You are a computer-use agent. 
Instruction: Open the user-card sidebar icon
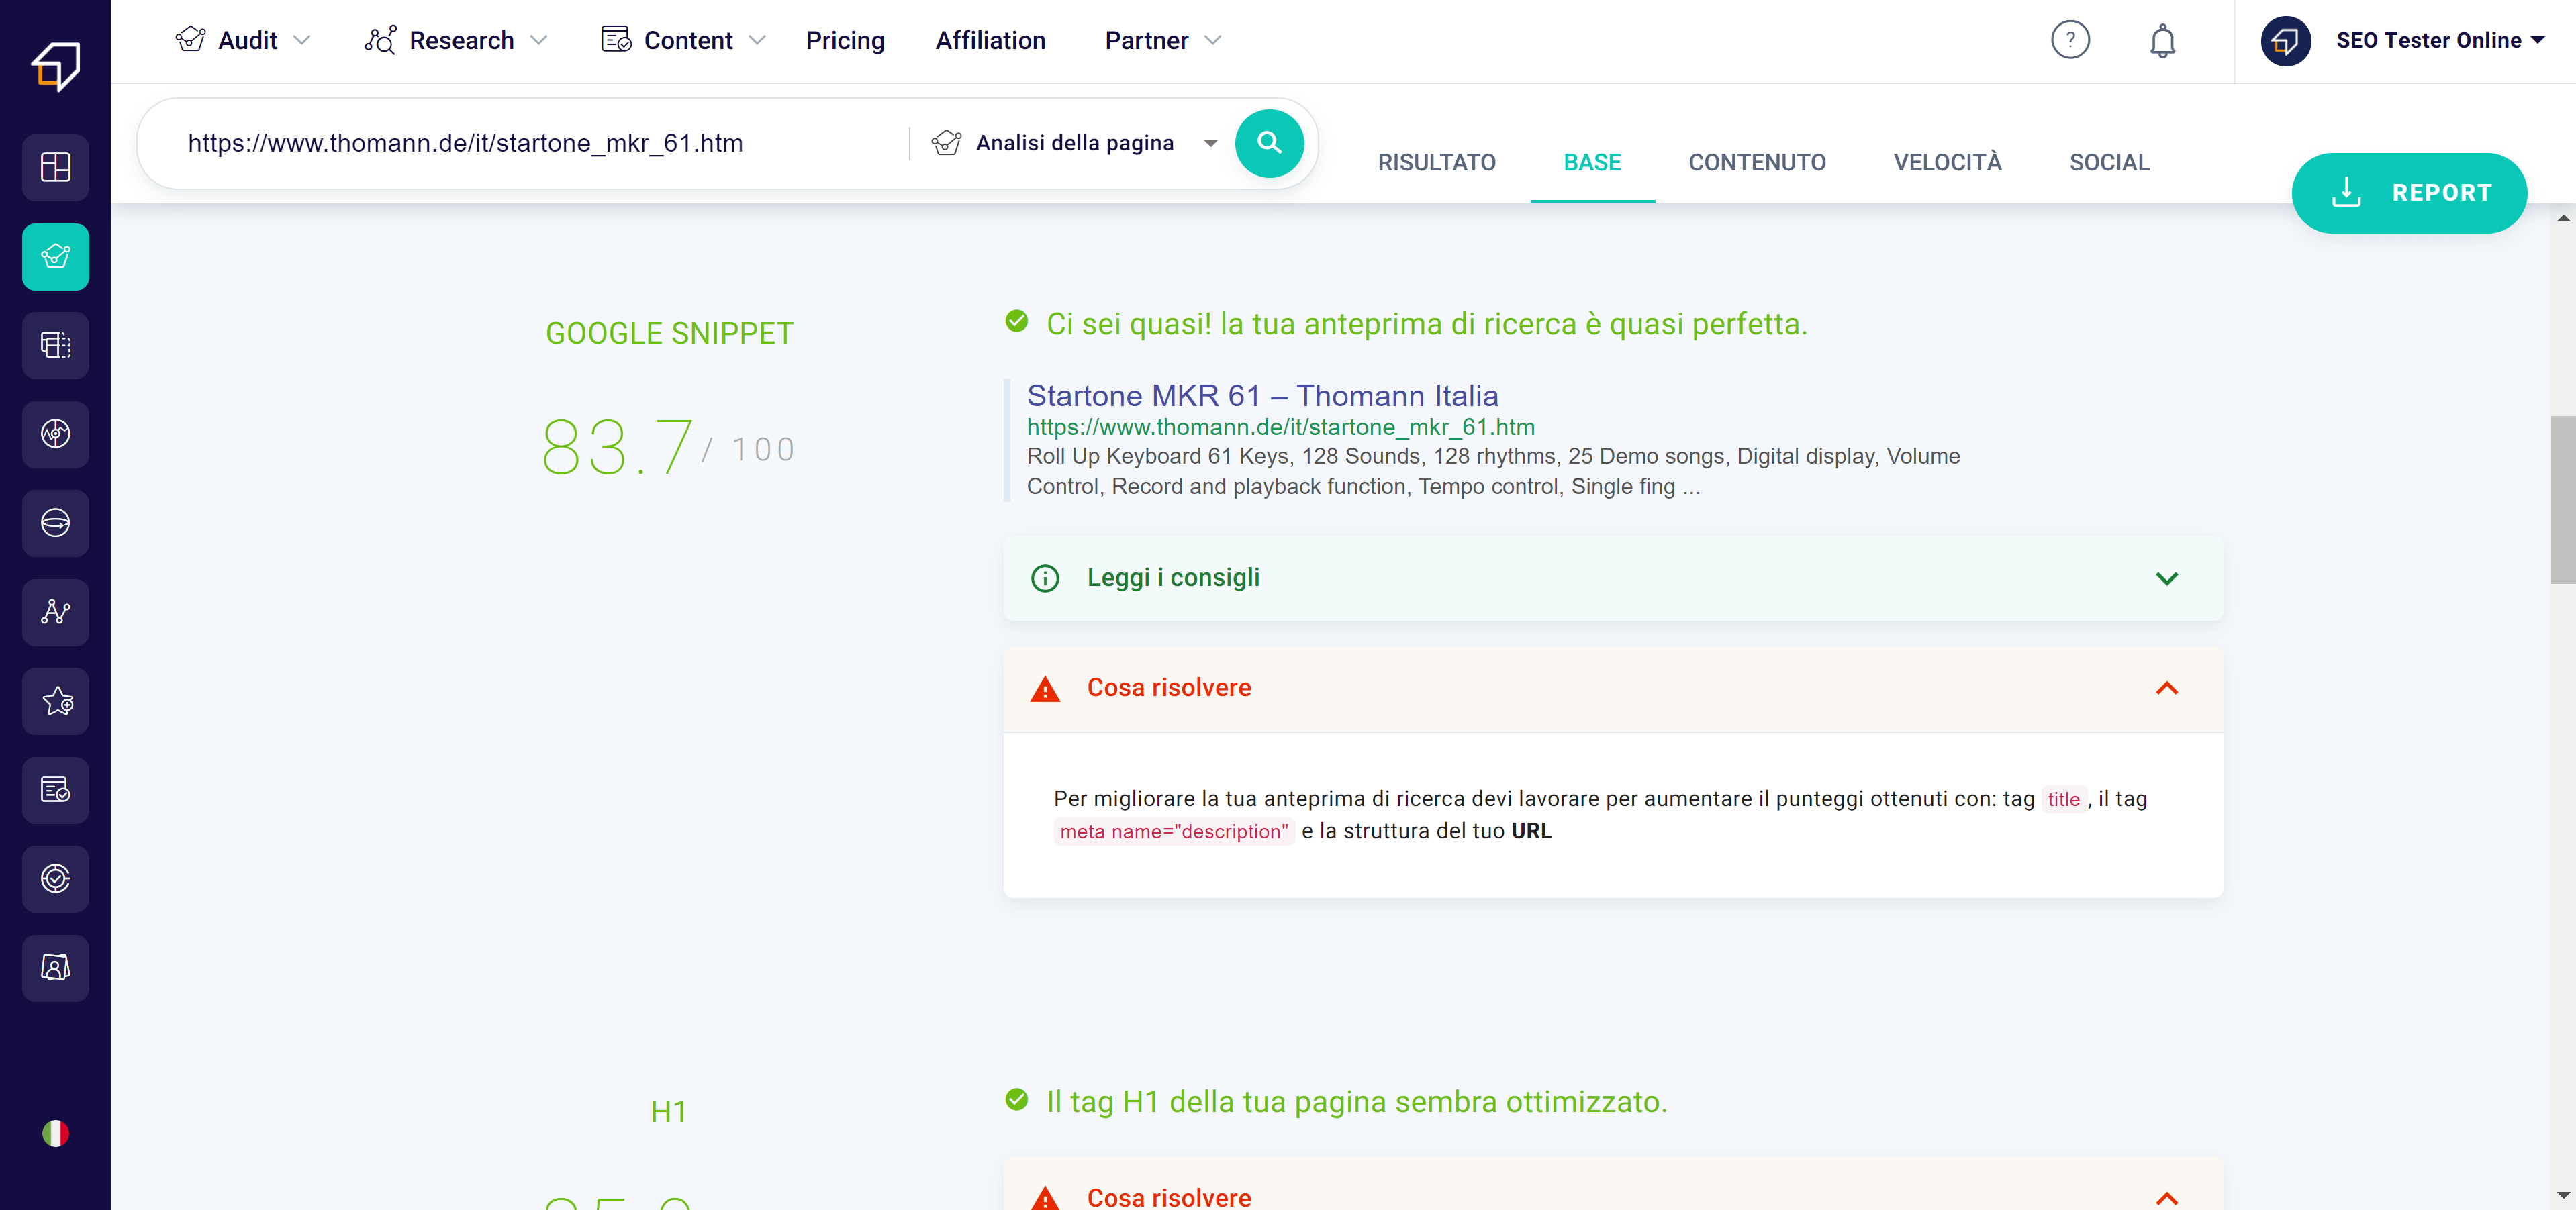point(55,968)
